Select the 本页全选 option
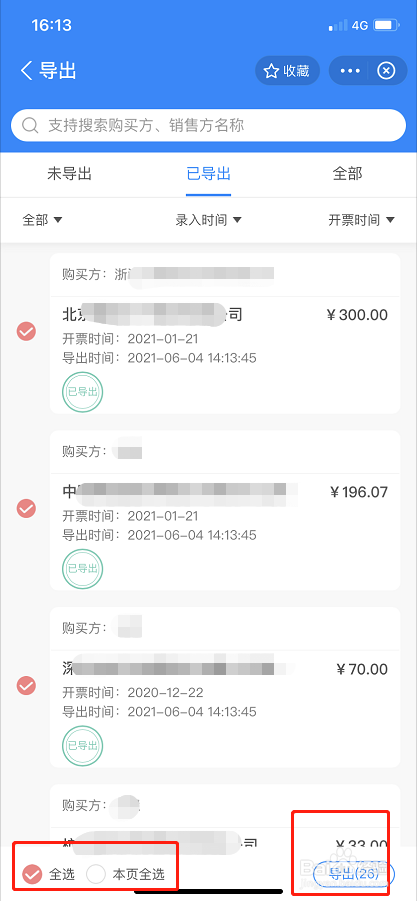 [126, 874]
